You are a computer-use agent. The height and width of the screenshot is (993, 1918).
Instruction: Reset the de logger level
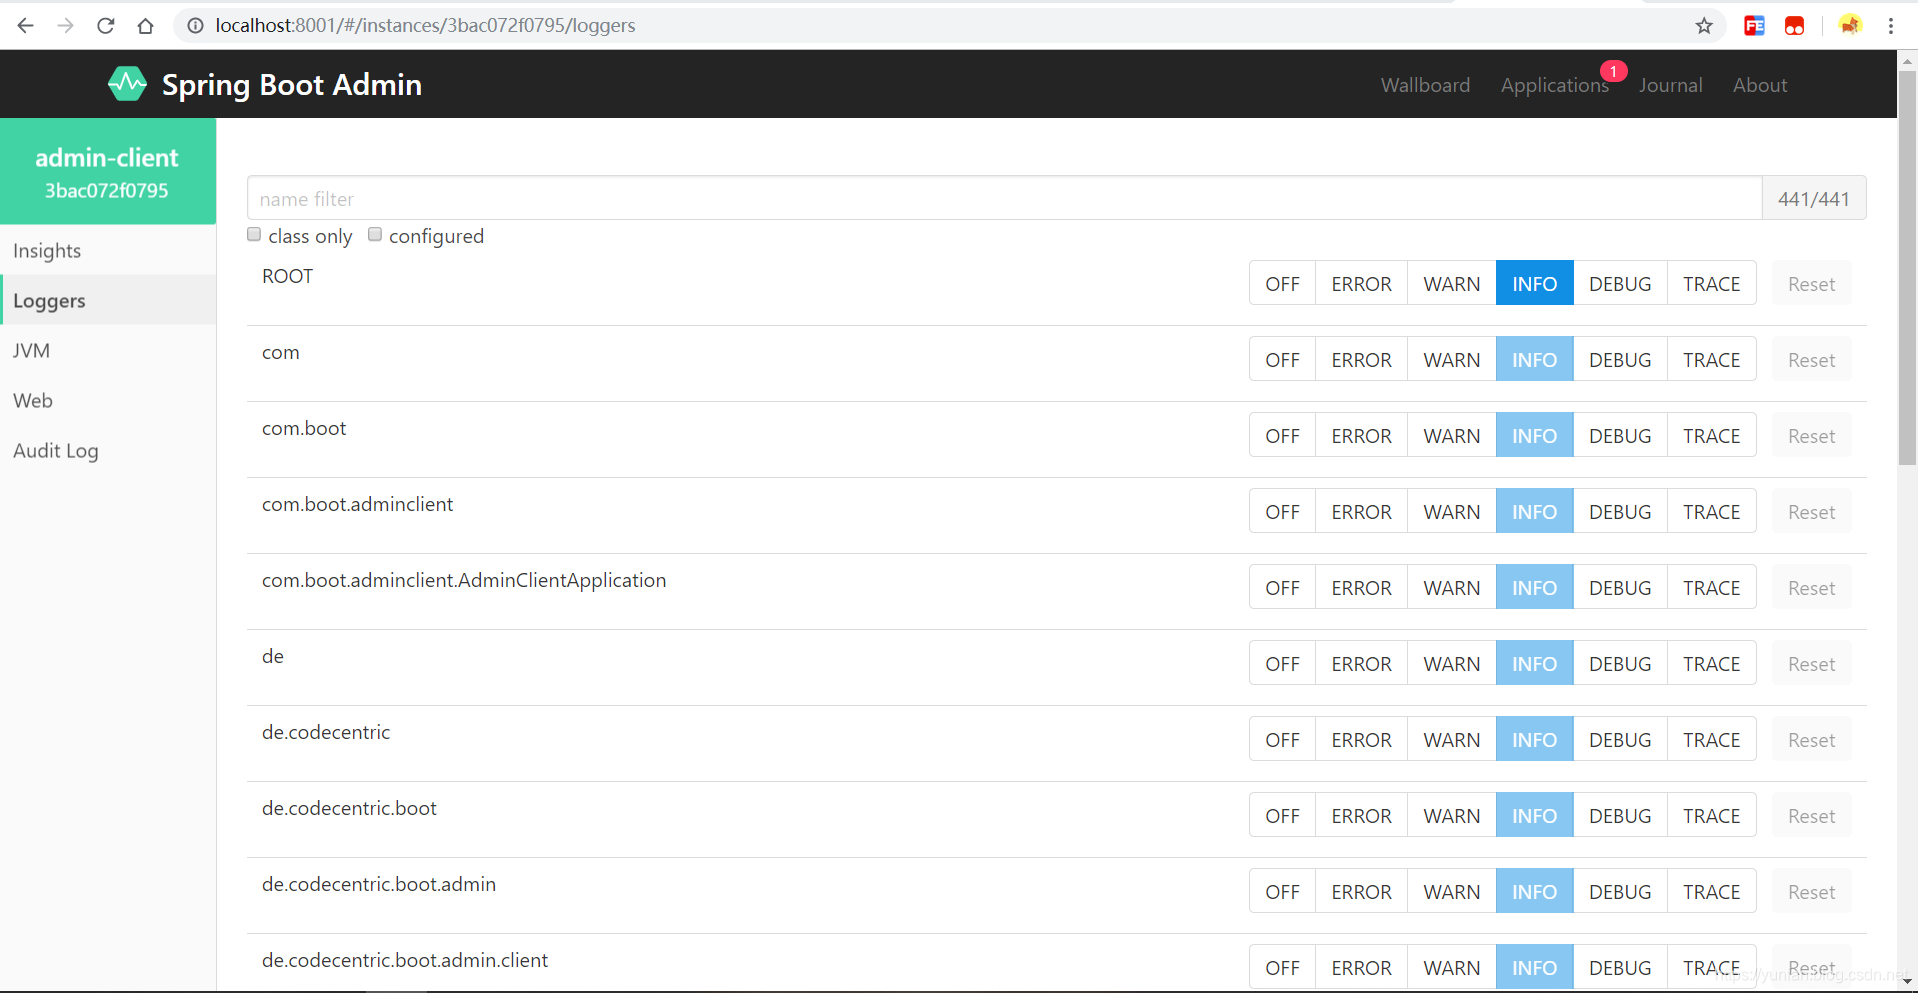pos(1811,663)
